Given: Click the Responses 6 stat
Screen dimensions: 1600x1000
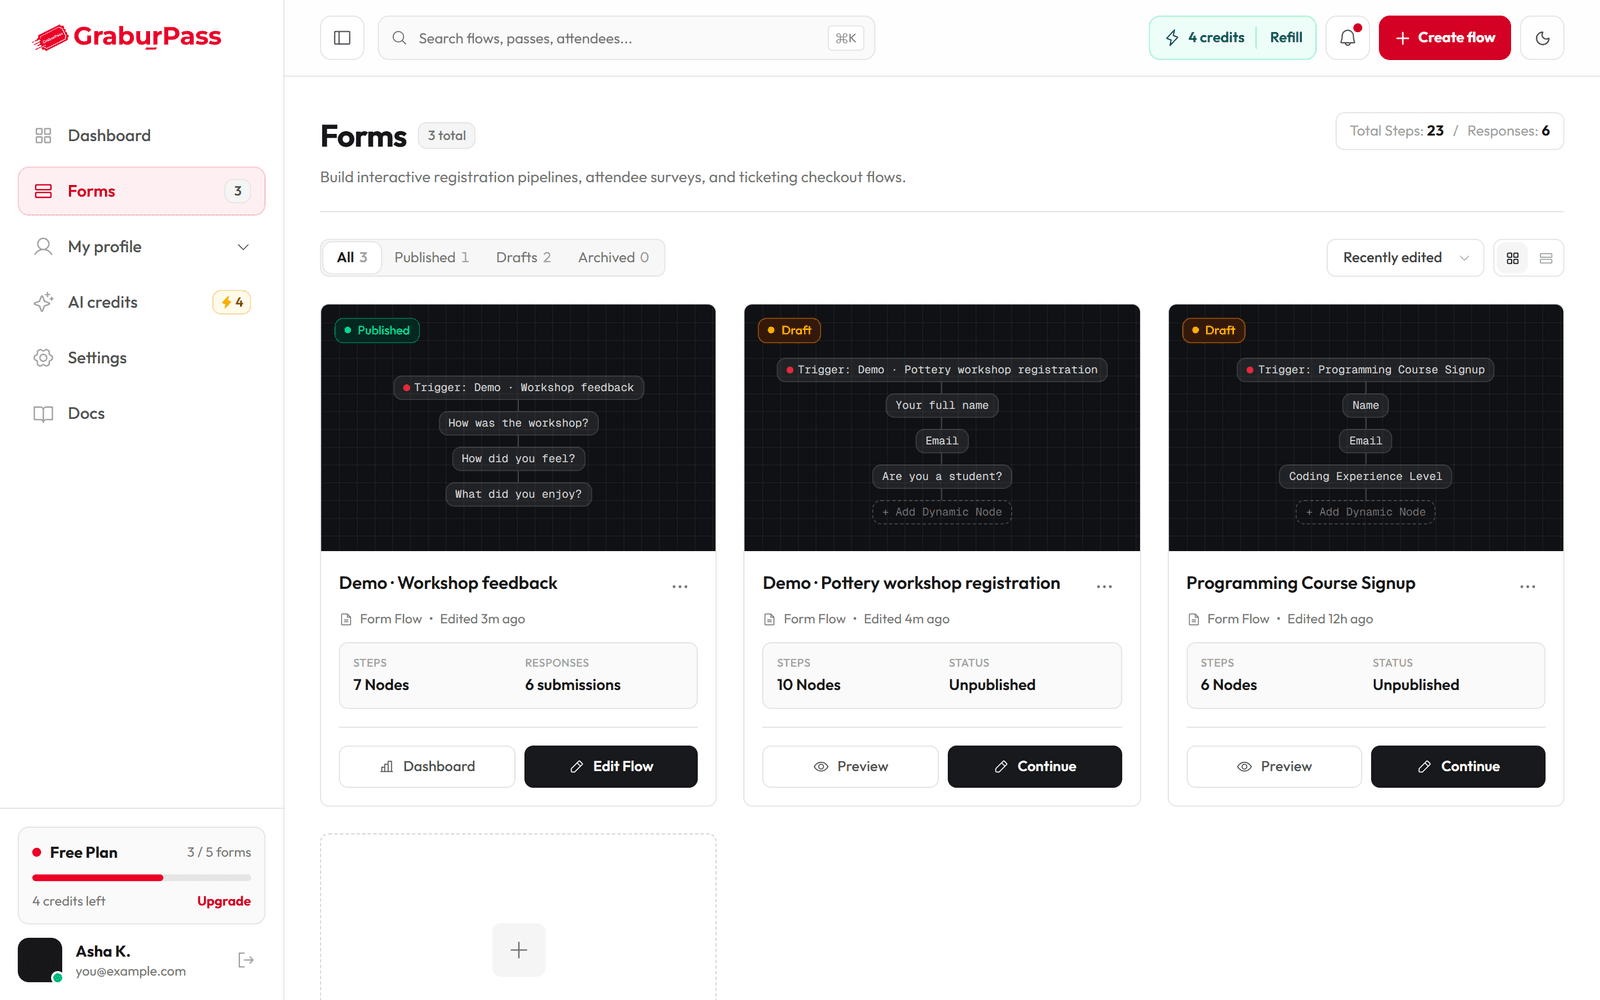Looking at the screenshot, I should pos(1508,131).
